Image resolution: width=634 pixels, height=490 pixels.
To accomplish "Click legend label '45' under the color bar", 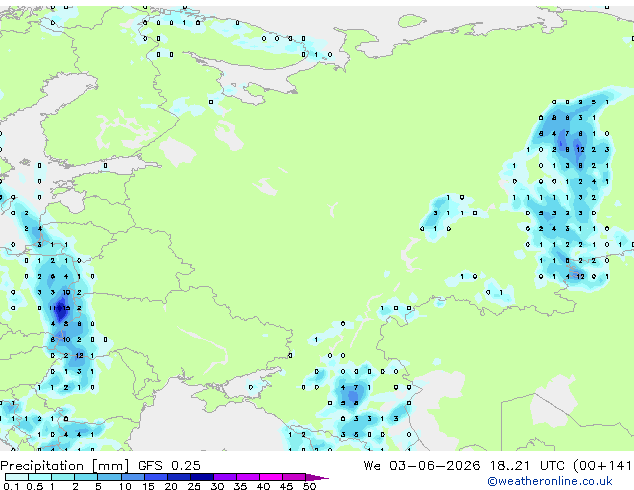I will point(286,486).
